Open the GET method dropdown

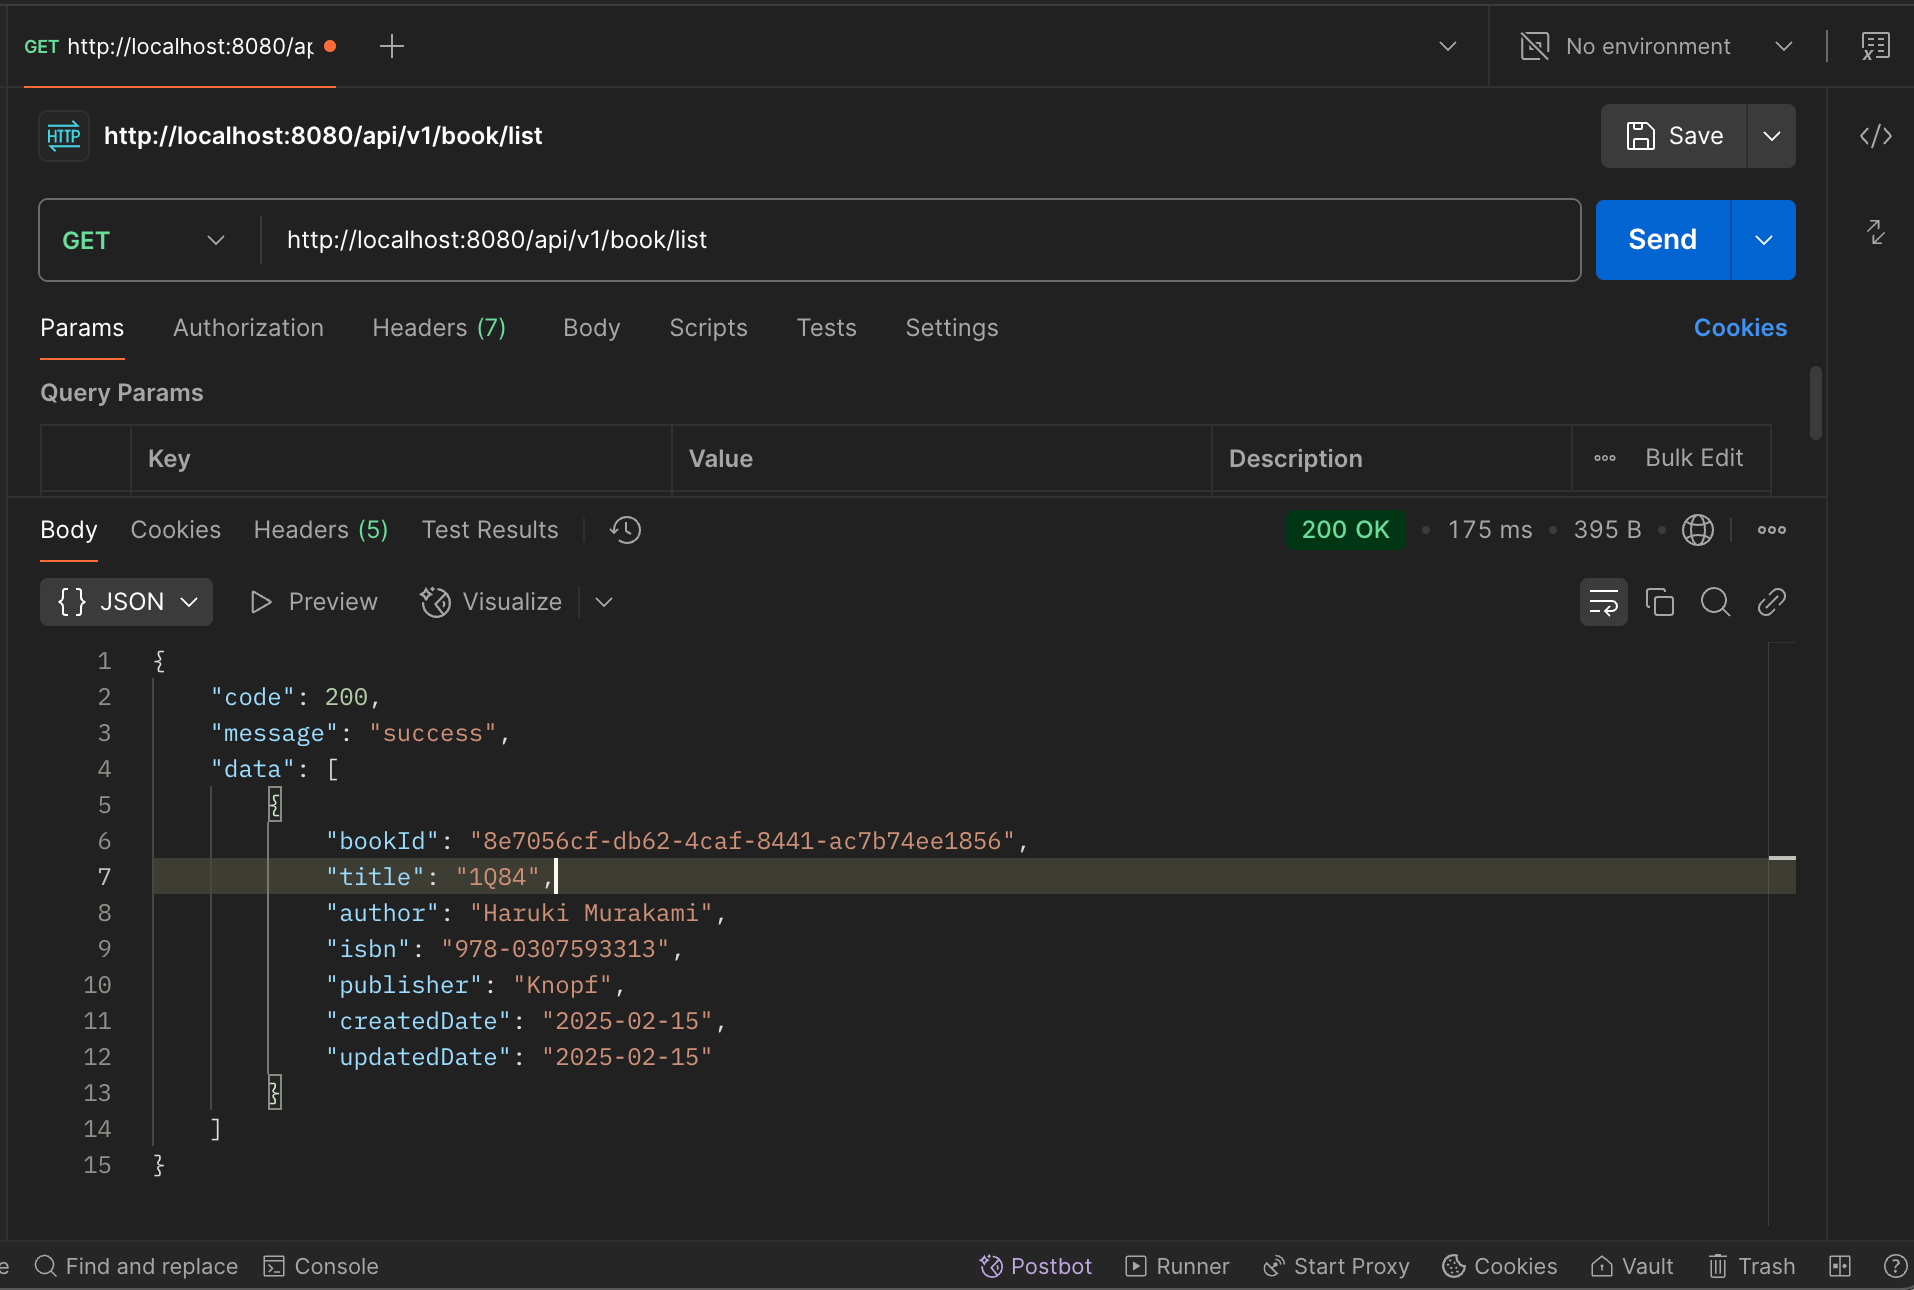145,240
